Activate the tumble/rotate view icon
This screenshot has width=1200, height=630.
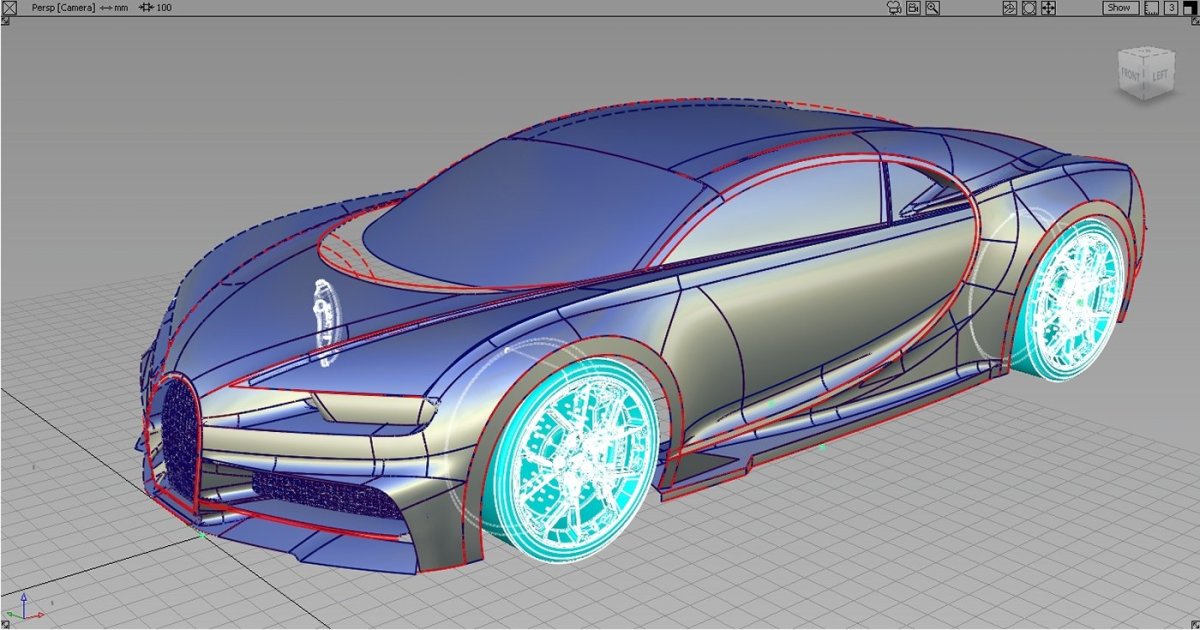(1010, 7)
